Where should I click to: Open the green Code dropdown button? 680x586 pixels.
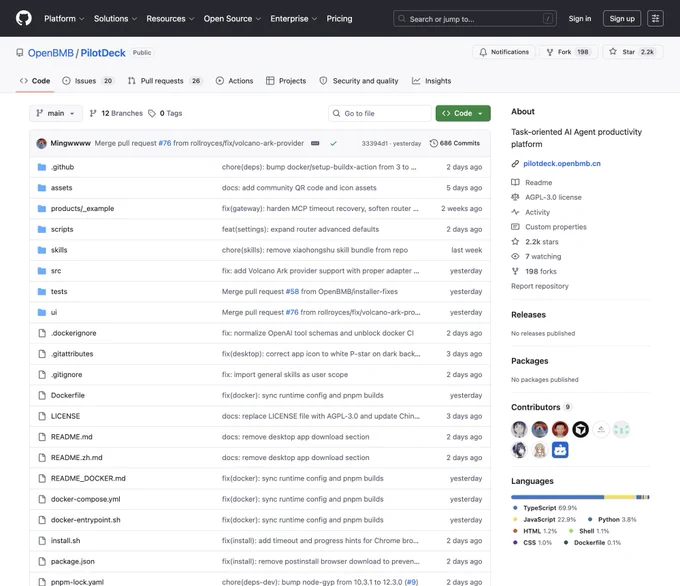pyautogui.click(x=463, y=113)
